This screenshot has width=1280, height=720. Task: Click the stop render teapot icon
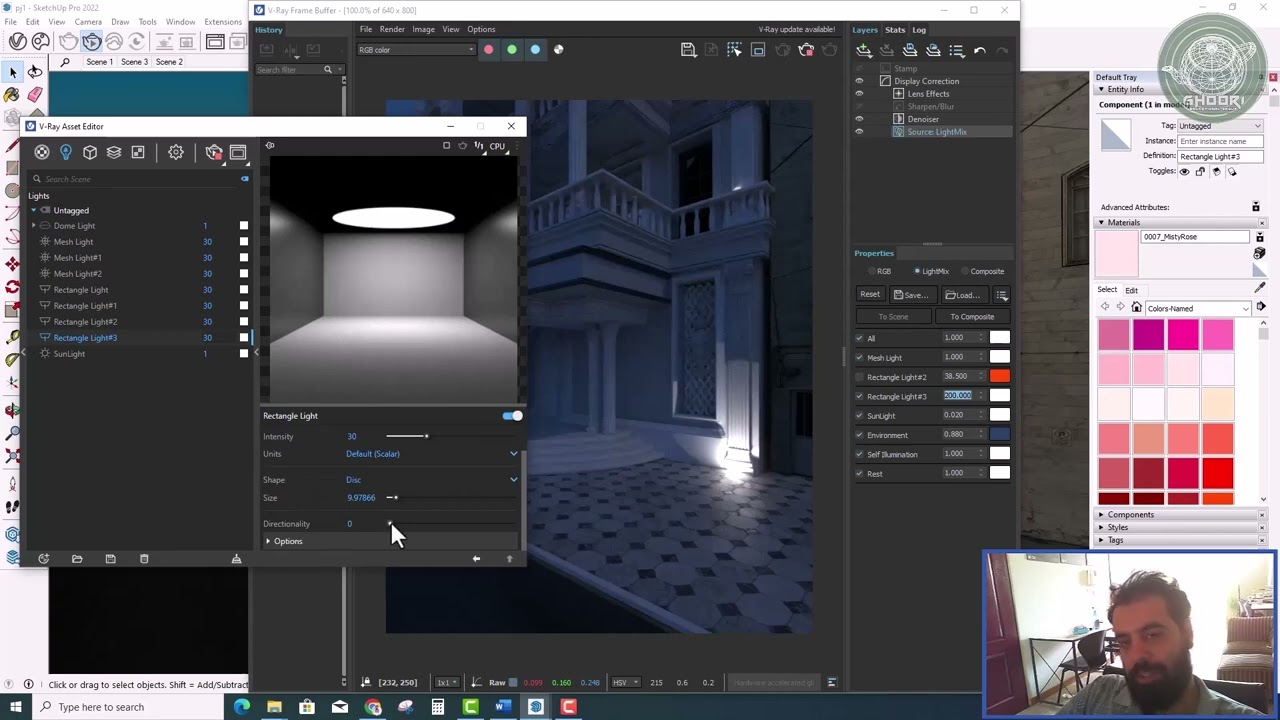806,50
